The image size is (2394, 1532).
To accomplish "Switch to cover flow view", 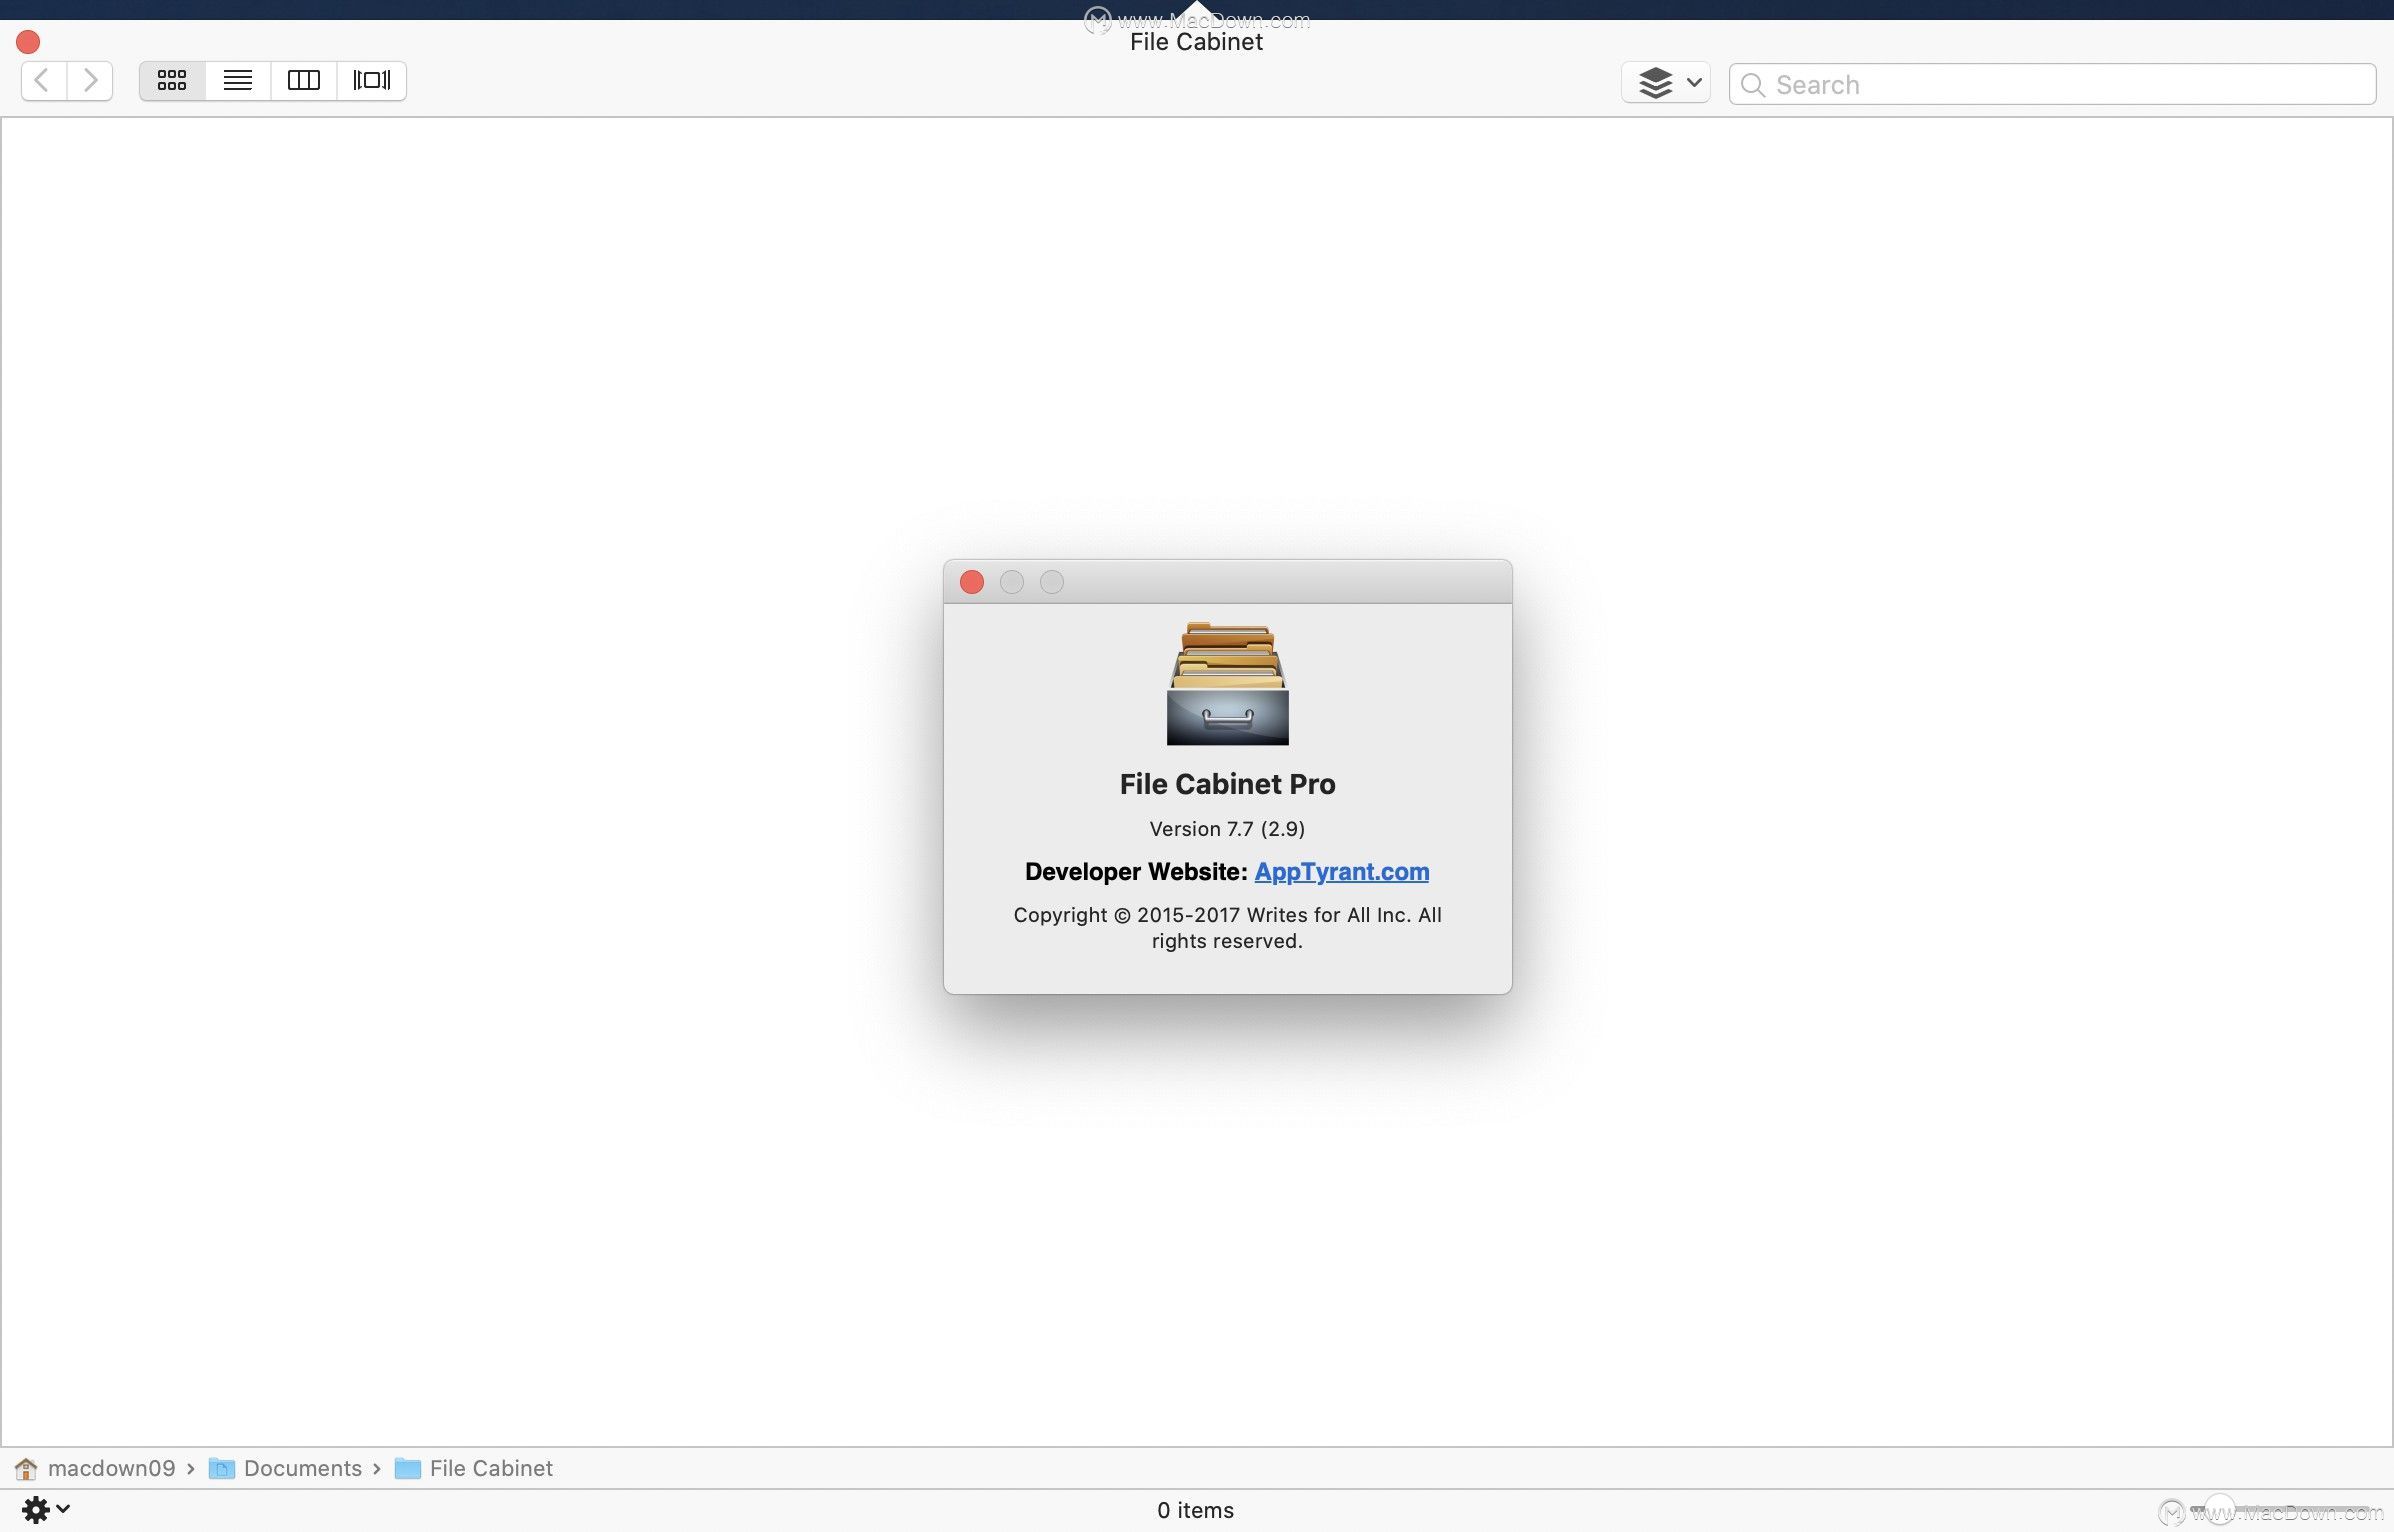I will coord(372,81).
